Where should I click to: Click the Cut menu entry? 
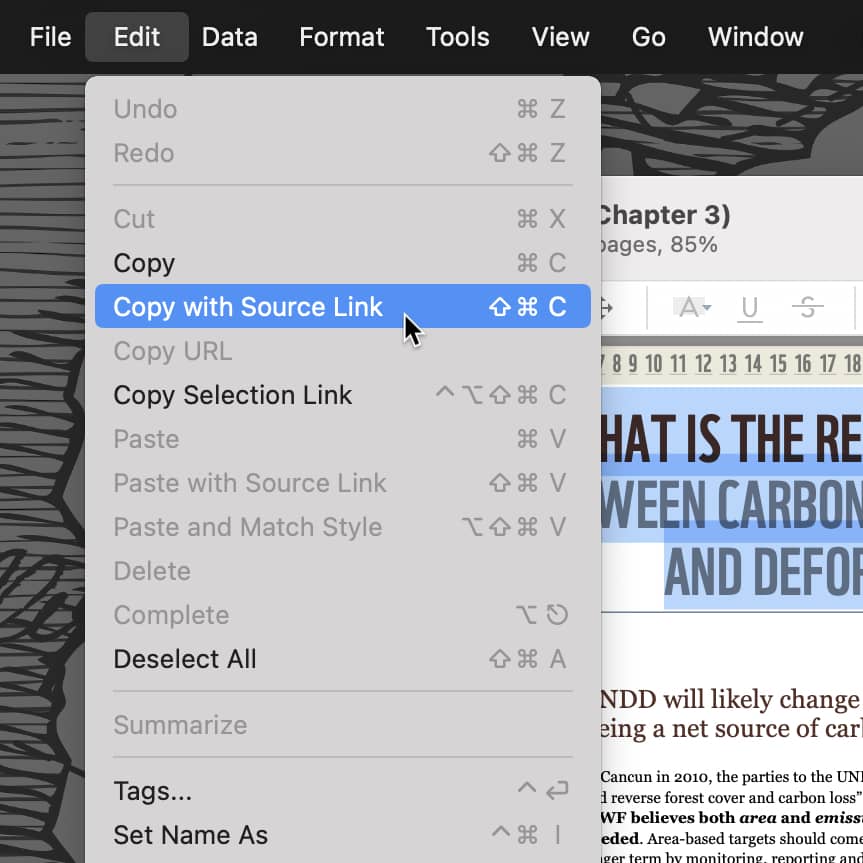[342, 219]
